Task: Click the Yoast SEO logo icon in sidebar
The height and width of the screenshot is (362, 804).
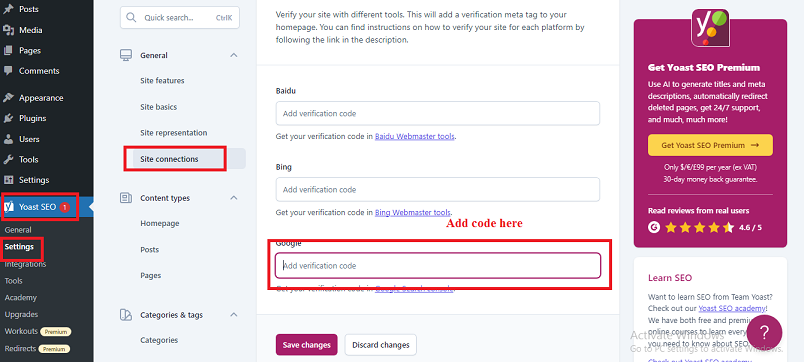Action: coord(9,207)
